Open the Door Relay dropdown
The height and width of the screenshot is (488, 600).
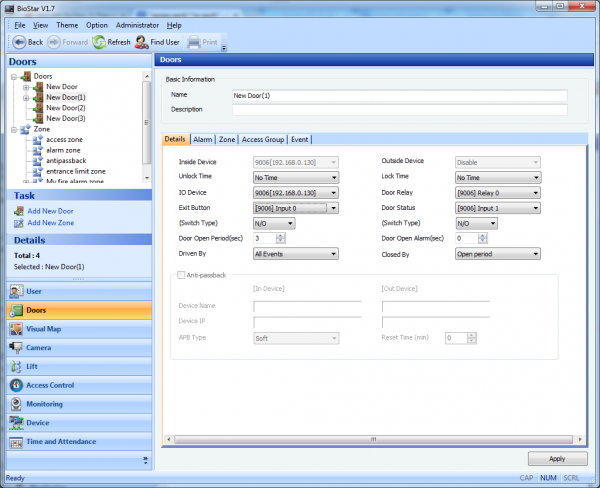point(535,192)
